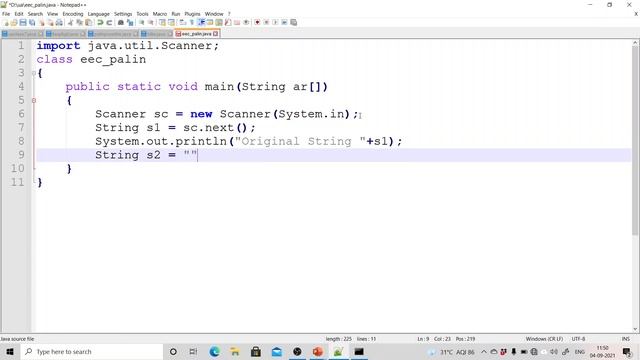Open the Windows Start menu

pyautogui.click(x=10, y=352)
